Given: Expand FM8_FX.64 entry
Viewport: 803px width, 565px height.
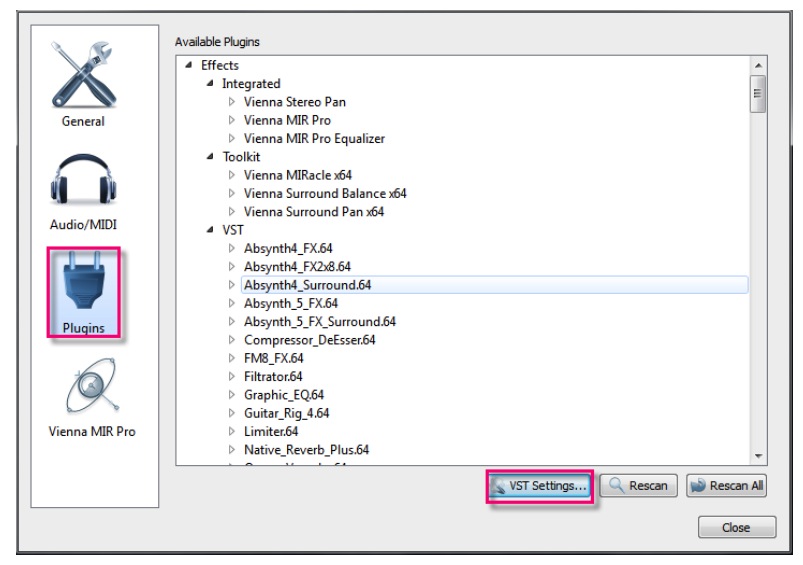Looking at the screenshot, I should tap(231, 358).
